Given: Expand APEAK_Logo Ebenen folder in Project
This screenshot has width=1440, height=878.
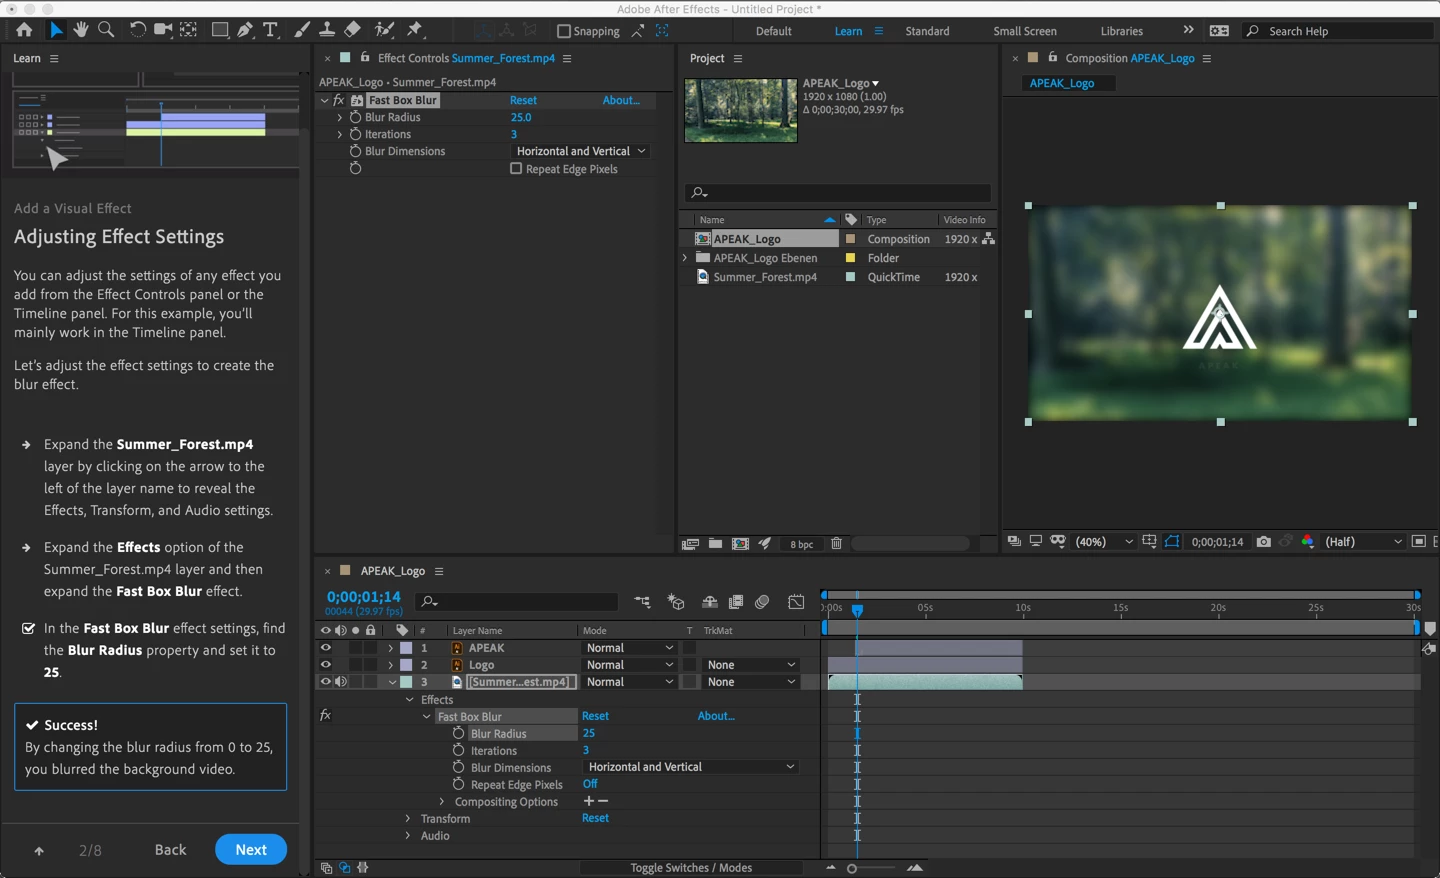Looking at the screenshot, I should pos(685,258).
